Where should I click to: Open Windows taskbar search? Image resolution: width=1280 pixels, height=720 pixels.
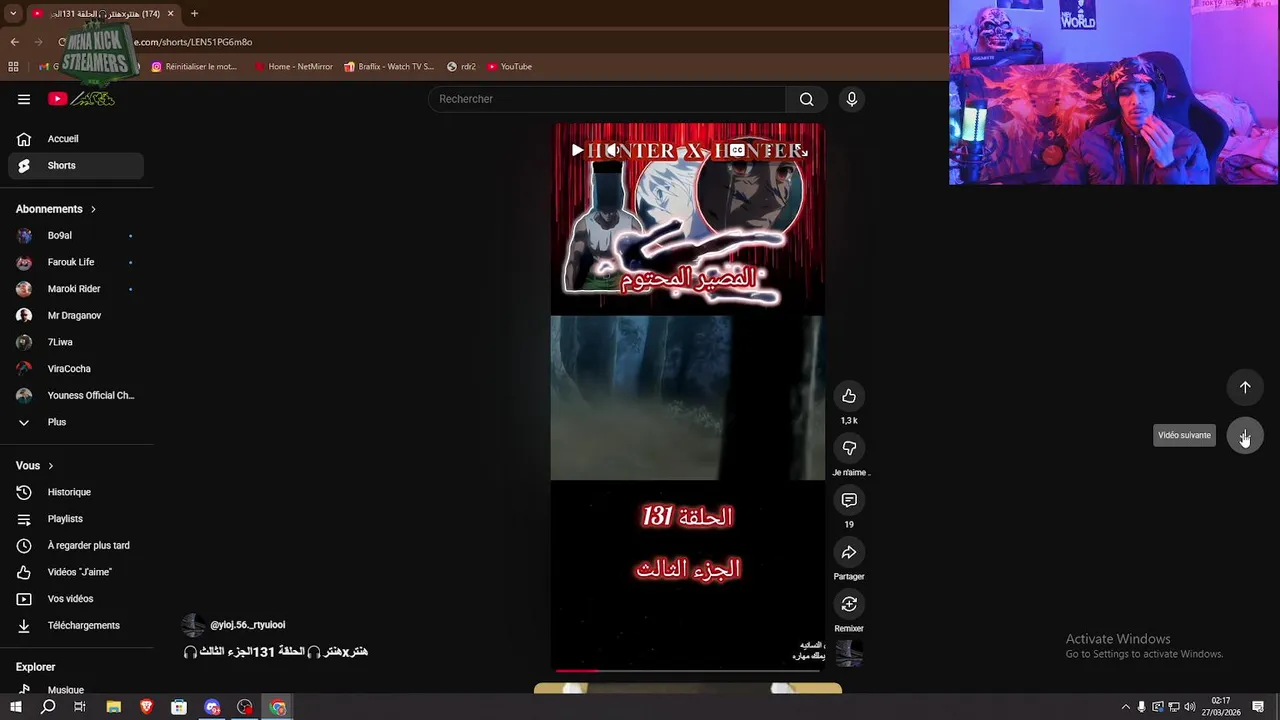48,707
